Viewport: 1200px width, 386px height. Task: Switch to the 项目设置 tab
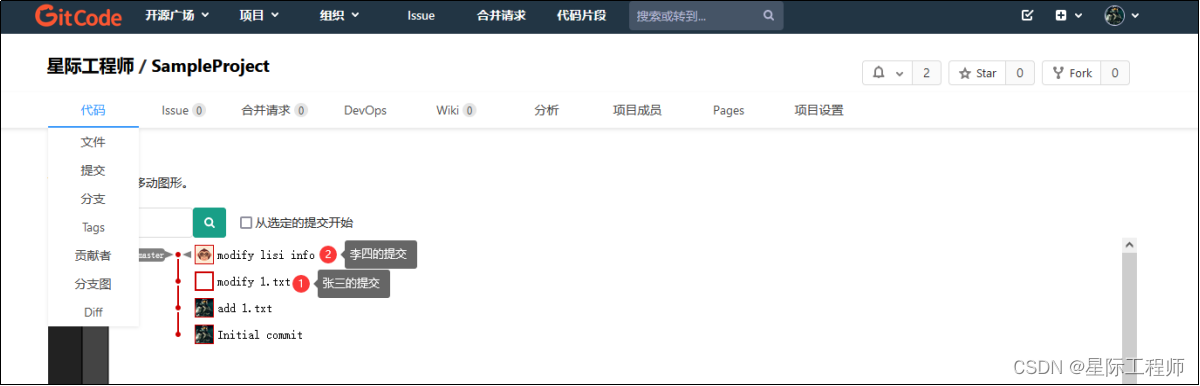(819, 110)
